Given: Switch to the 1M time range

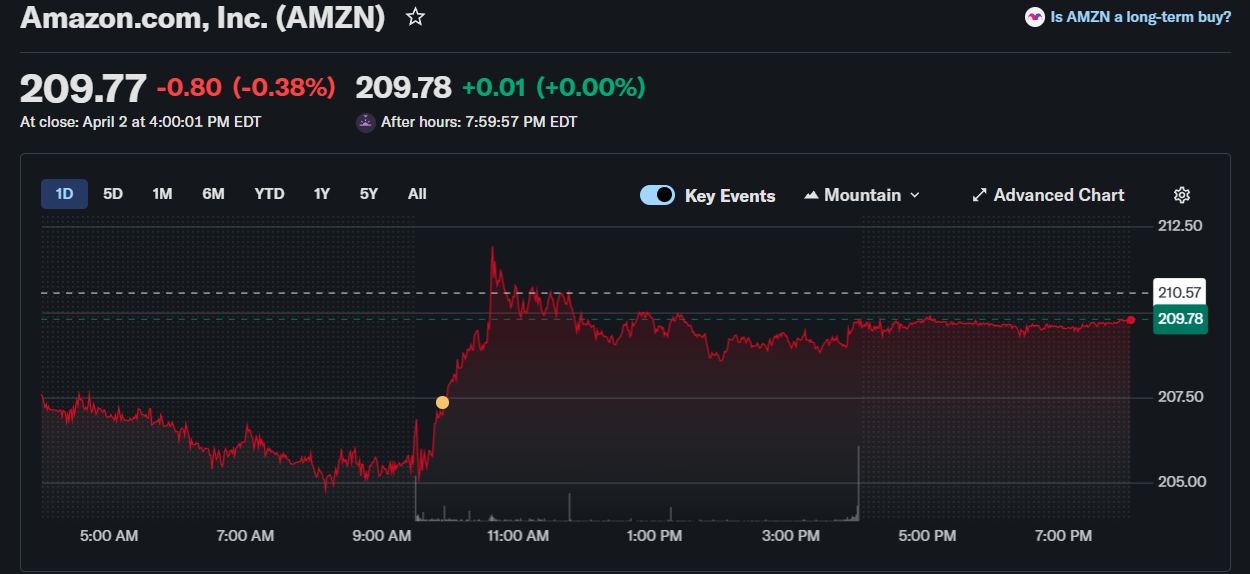Looking at the screenshot, I should click(x=162, y=194).
